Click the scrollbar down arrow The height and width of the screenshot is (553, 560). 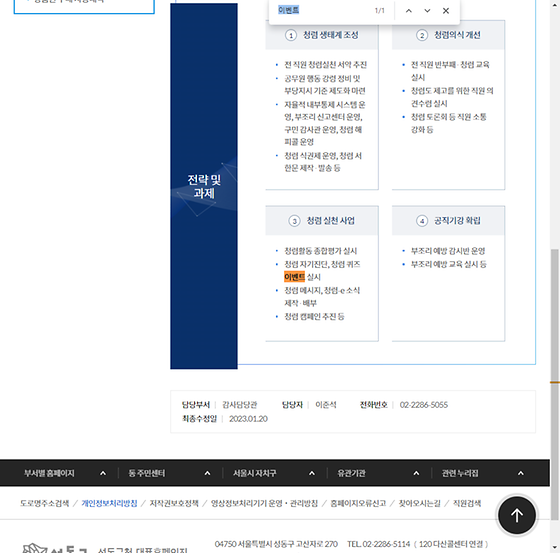tap(555, 548)
